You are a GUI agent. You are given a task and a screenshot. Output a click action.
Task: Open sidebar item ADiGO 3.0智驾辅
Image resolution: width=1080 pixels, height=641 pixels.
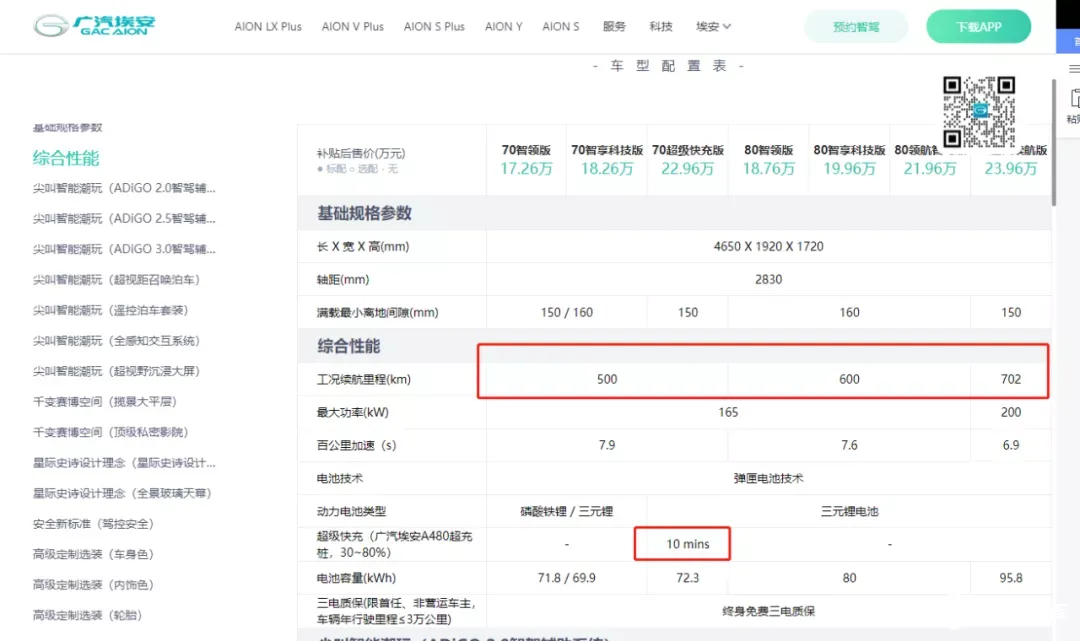[x=124, y=249]
